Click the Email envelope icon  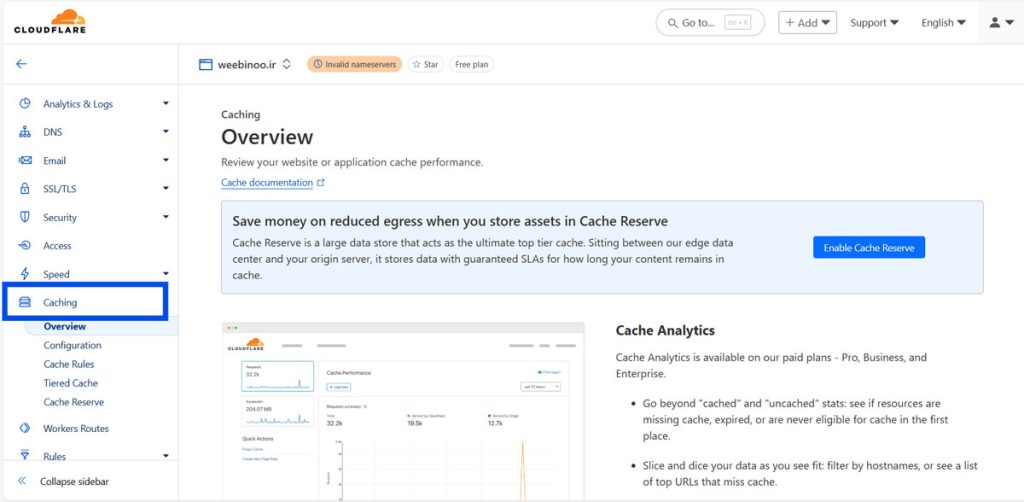(25, 160)
